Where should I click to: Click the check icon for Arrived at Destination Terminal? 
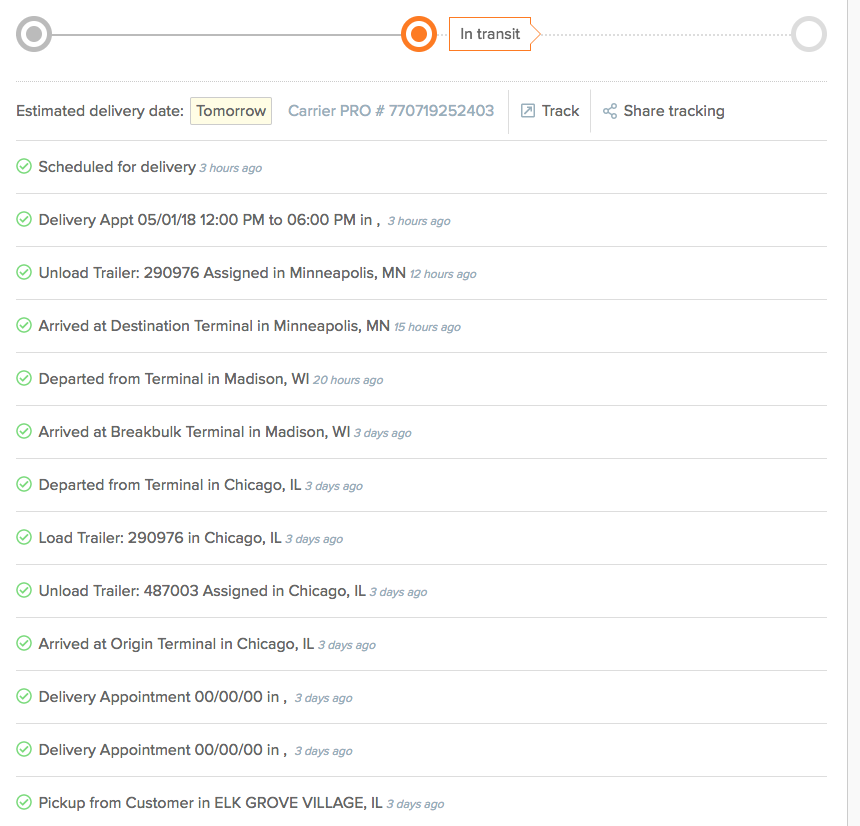tap(24, 325)
